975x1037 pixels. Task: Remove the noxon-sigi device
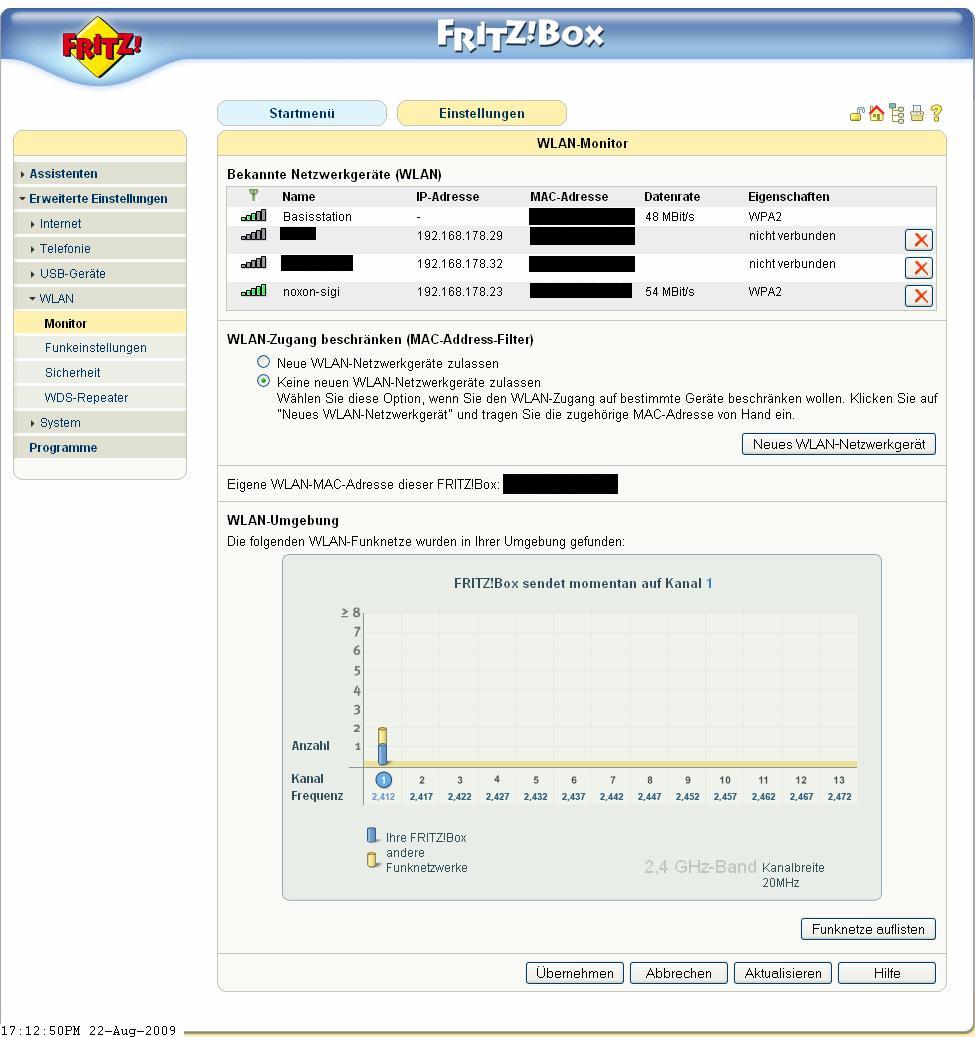click(919, 296)
